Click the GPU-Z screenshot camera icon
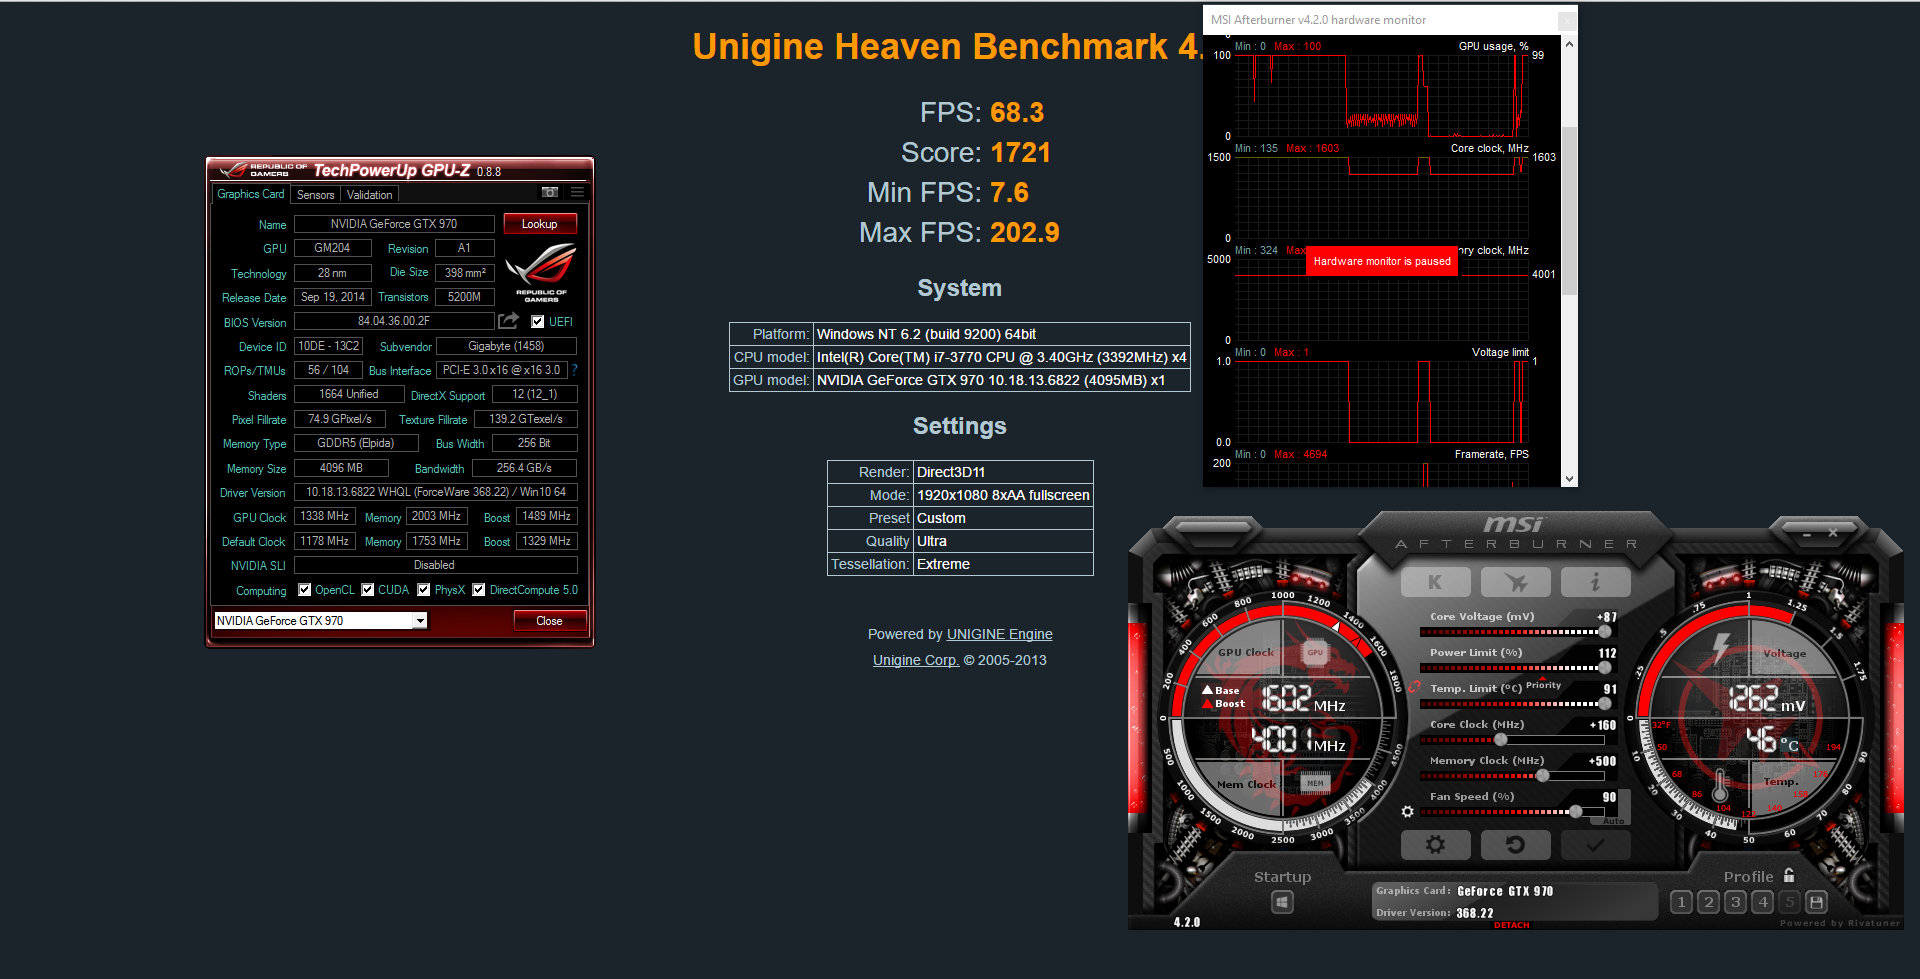1920x979 pixels. click(x=550, y=192)
